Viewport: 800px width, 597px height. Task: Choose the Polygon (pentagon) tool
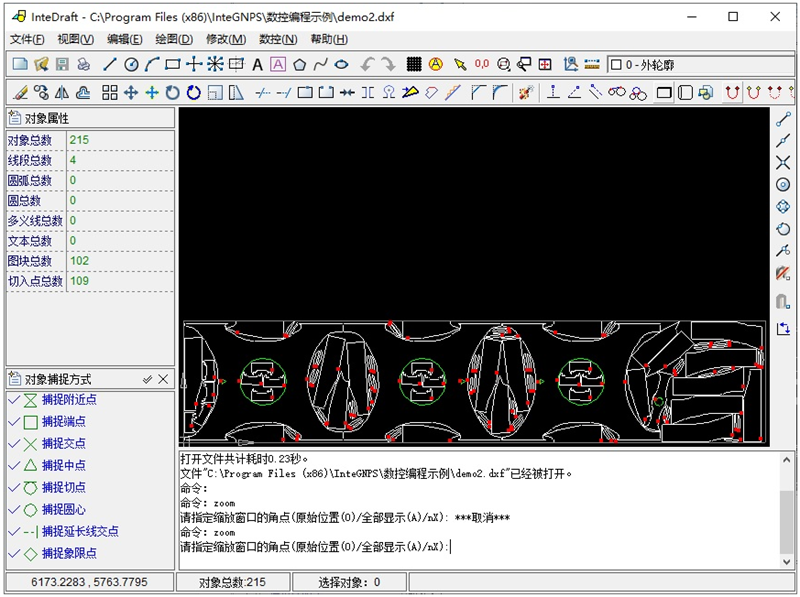(299, 64)
